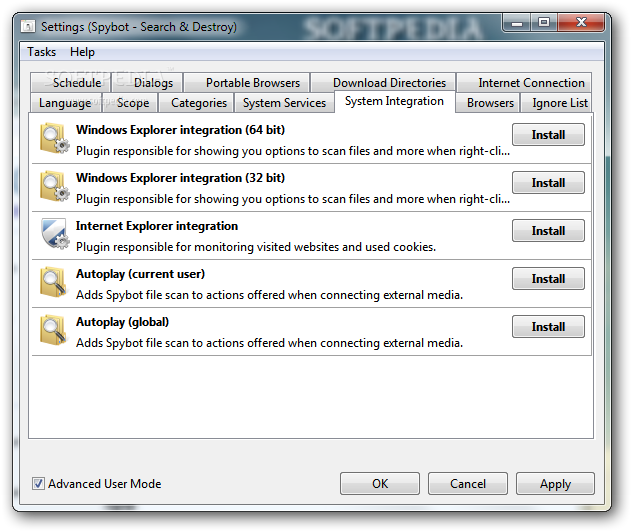The width and height of the screenshot is (632, 532).
Task: Show the Browsers tab
Action: [x=488, y=103]
